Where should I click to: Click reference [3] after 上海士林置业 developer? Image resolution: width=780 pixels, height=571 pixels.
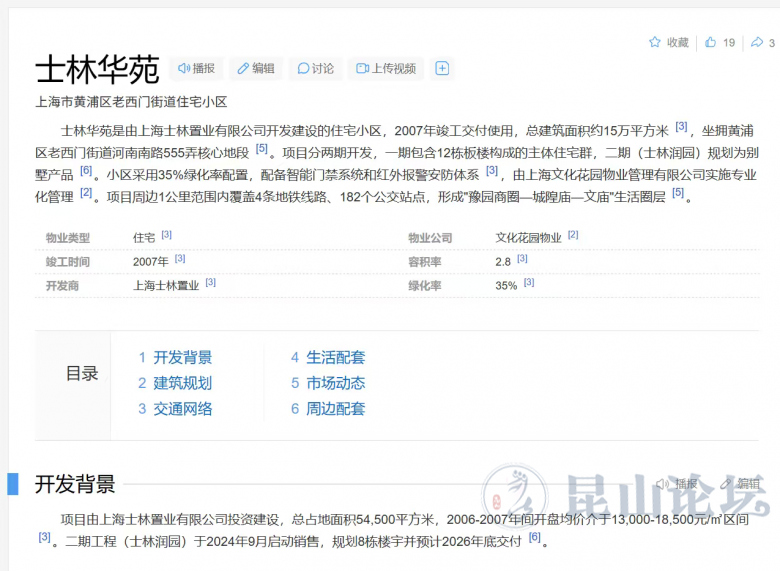click(210, 283)
